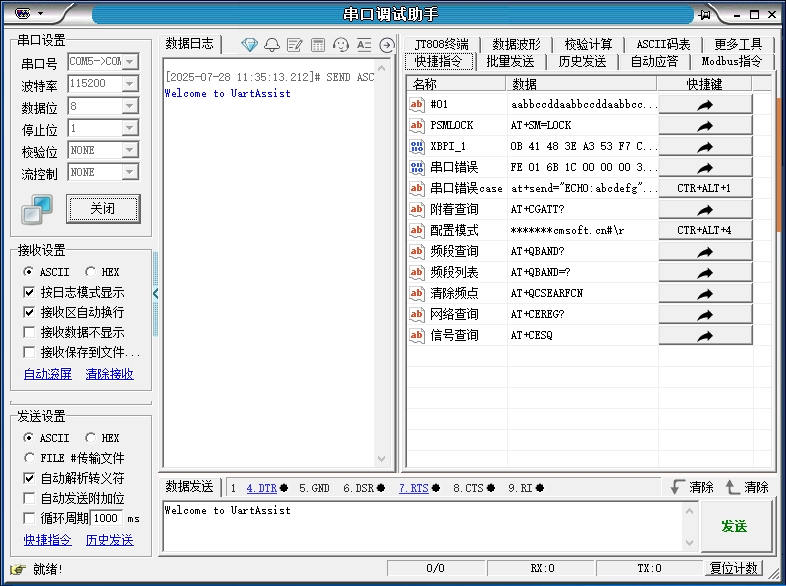Click the status bar hand icon
Viewport: 786px width, 586px height.
18,569
